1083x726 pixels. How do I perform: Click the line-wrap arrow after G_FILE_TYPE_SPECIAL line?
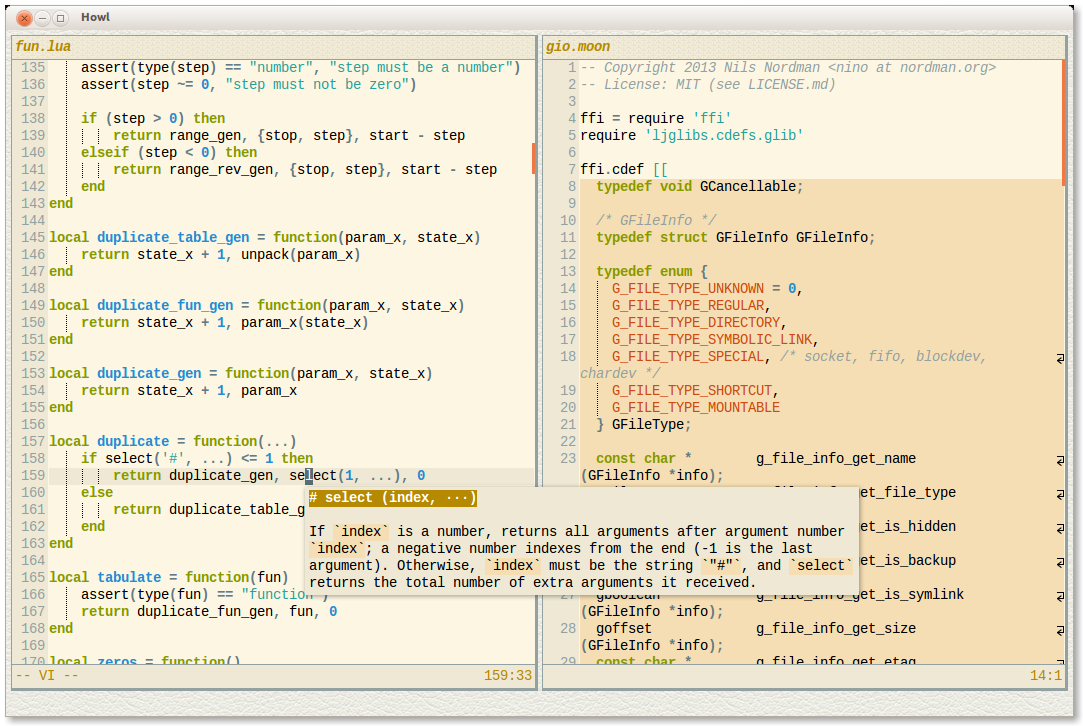pos(1060,357)
